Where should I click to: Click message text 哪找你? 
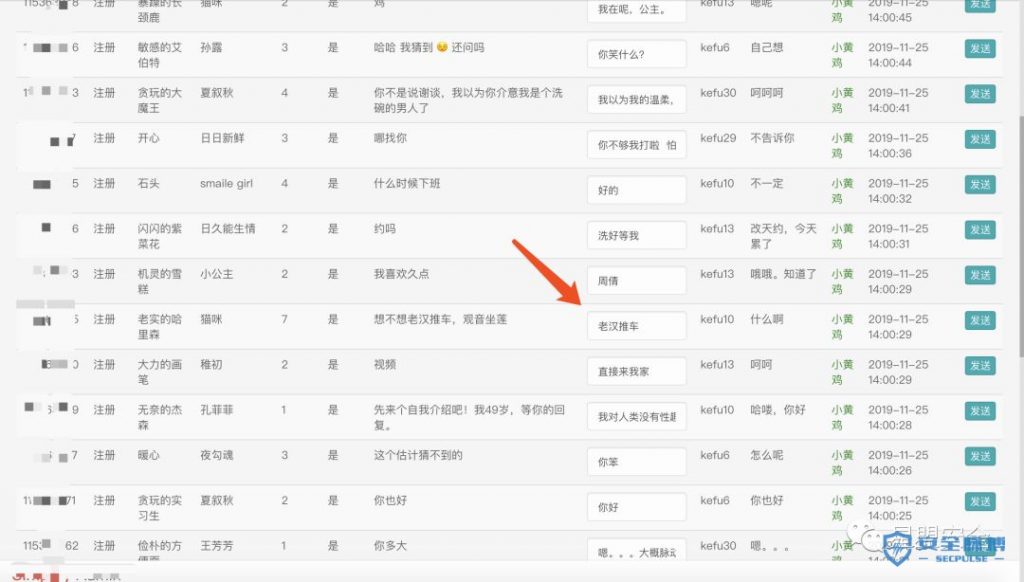(390, 138)
